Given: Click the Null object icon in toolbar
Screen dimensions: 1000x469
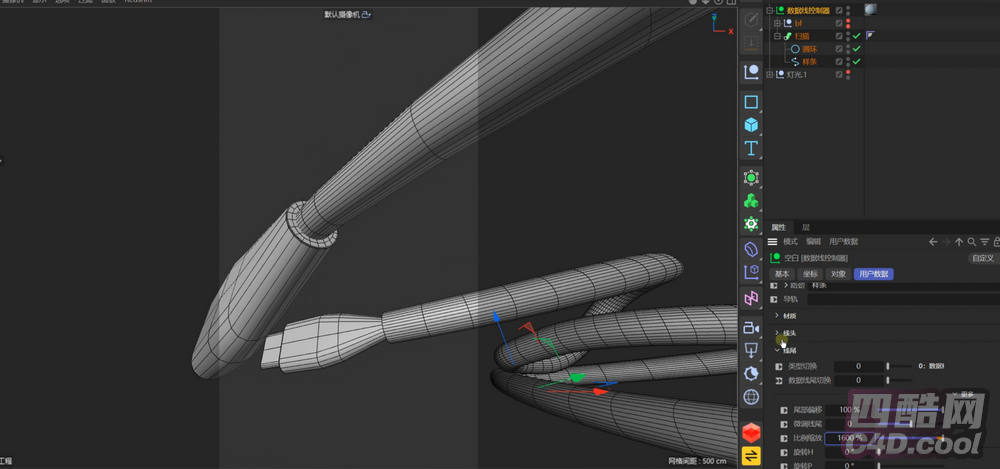Looking at the screenshot, I should click(751, 72).
